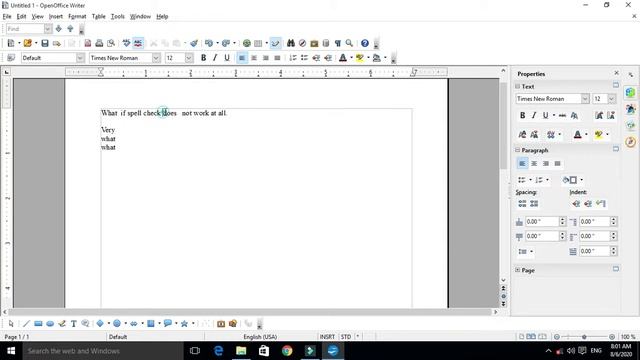Click Increase Indent button under Indent
Viewport: 640px width, 360px height.
coord(576,203)
